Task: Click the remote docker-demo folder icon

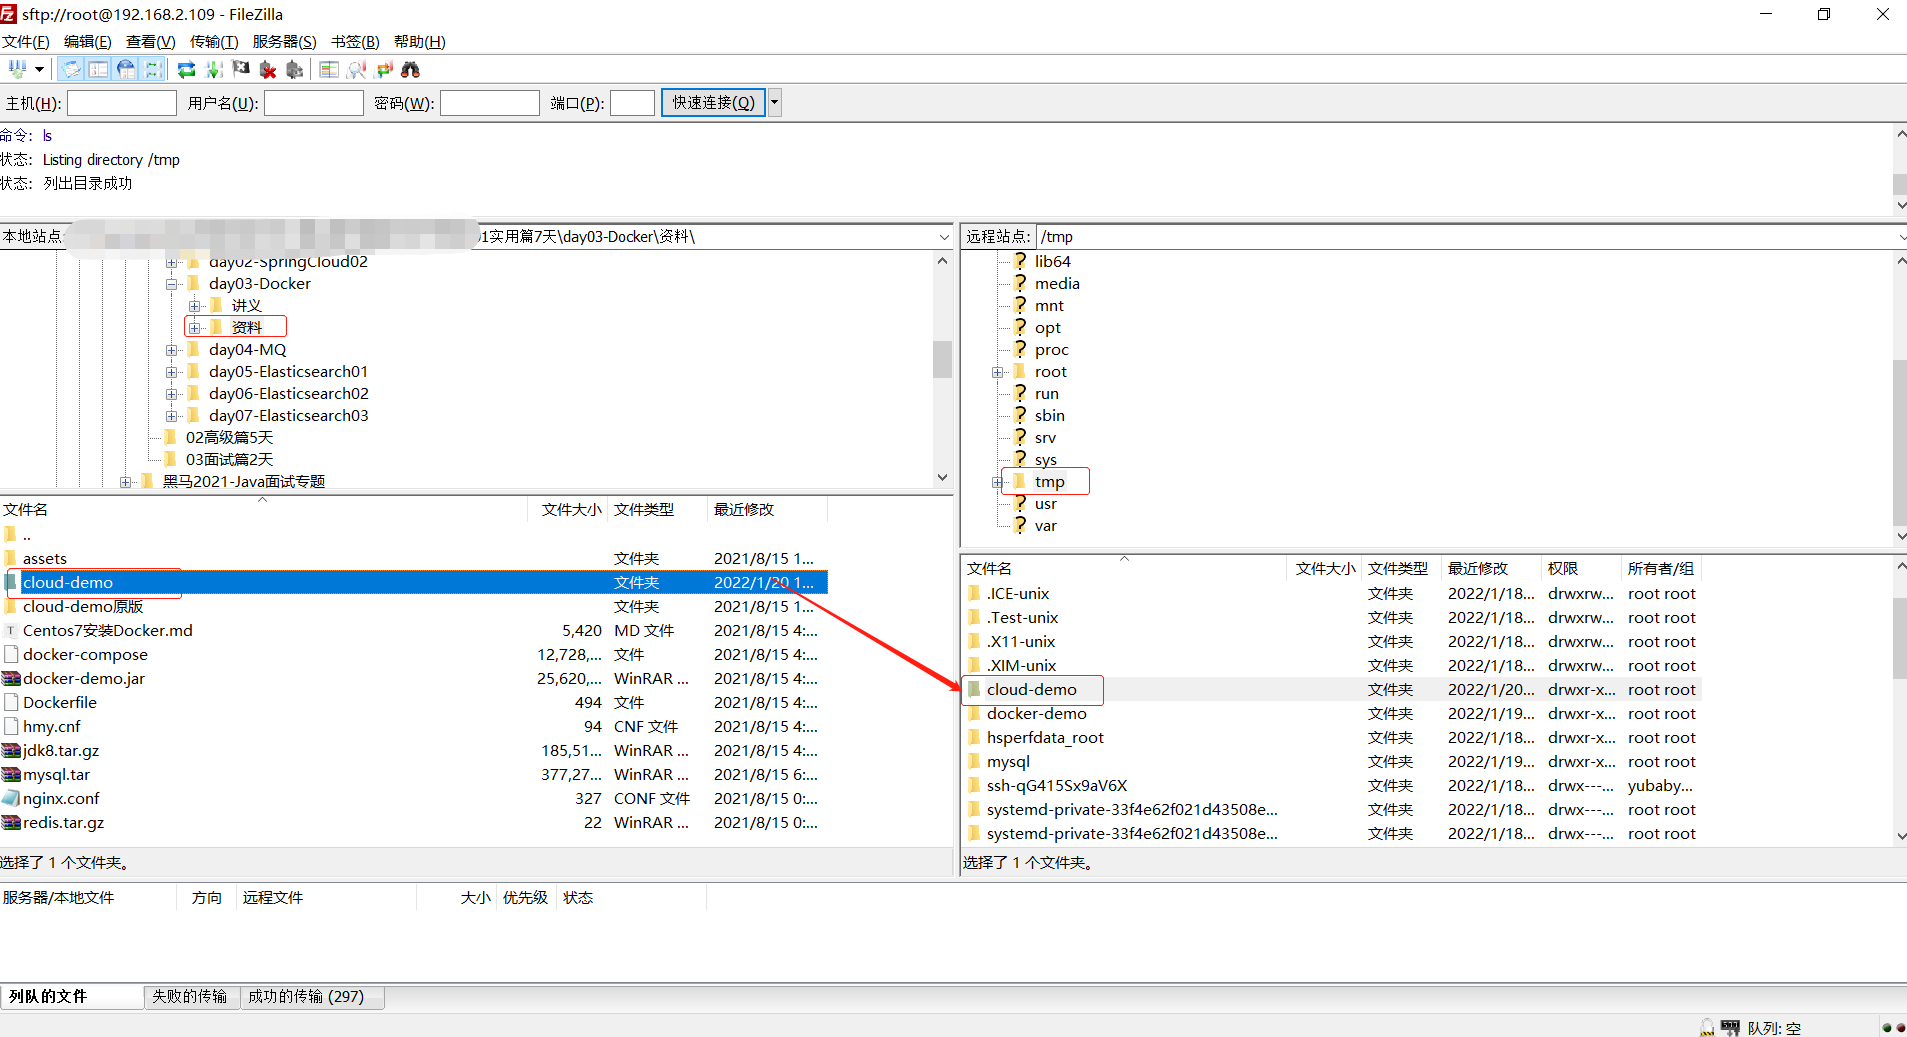Action: pyautogui.click(x=974, y=713)
